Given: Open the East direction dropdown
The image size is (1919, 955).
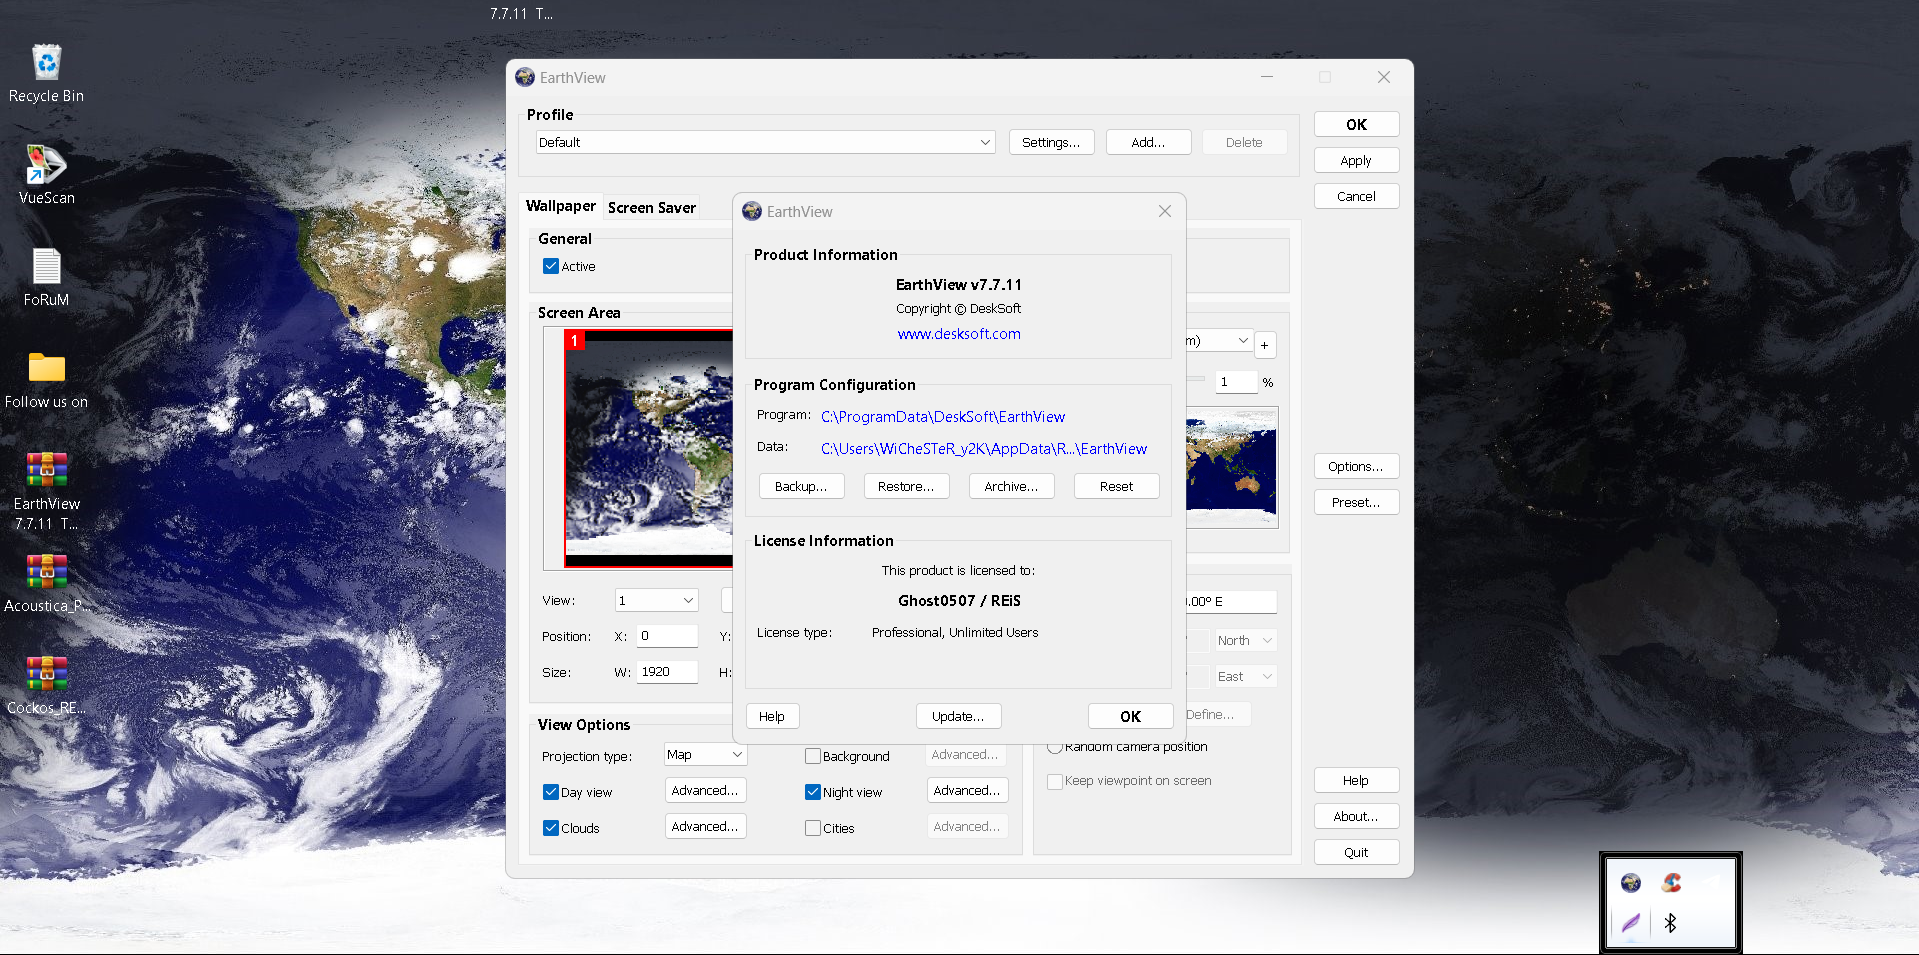Looking at the screenshot, I should (1245, 676).
